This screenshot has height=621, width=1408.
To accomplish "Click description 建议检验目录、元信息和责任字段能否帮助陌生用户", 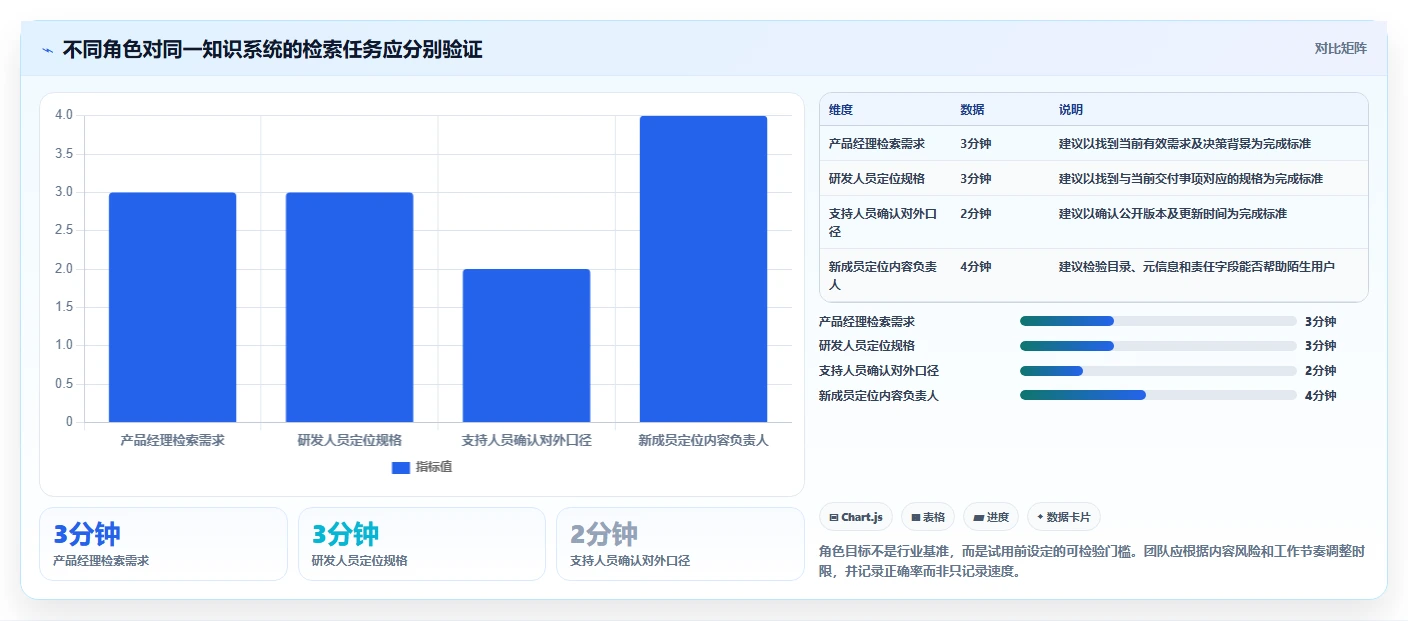I will coord(1197,267).
